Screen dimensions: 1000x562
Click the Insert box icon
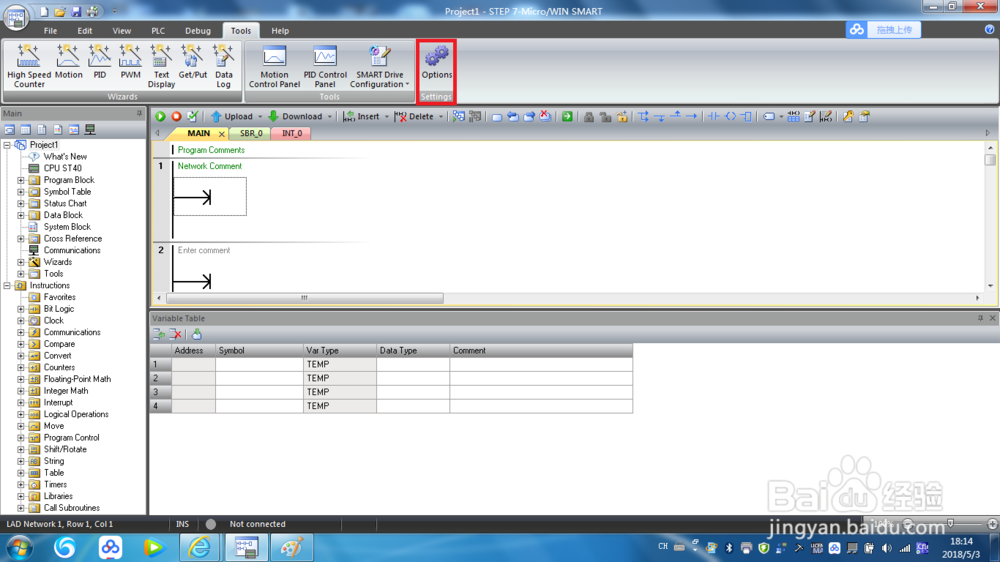[746, 116]
